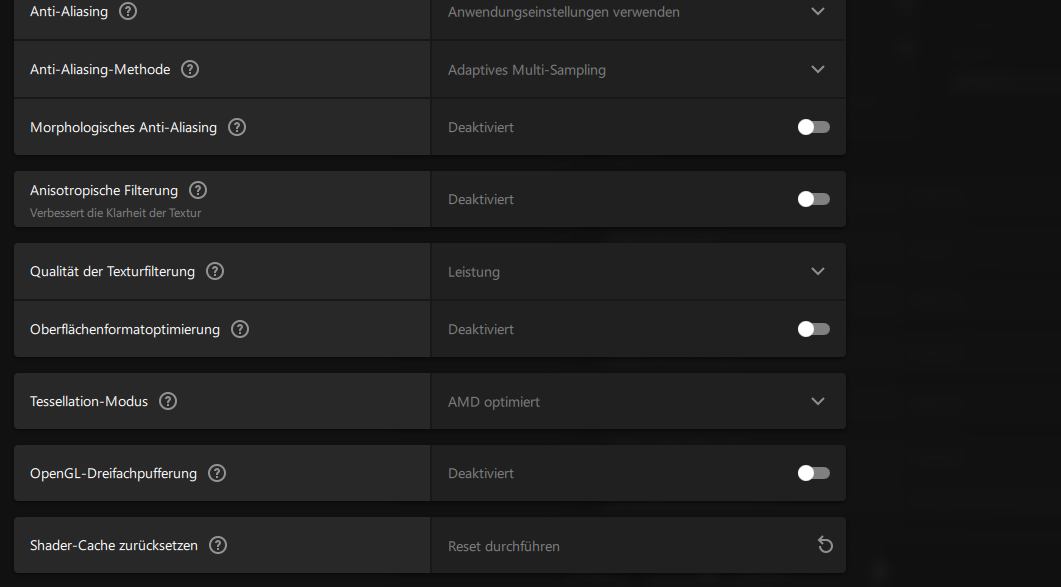
Task: Open help for Anti-Aliasing-Methode
Action: 190,70
